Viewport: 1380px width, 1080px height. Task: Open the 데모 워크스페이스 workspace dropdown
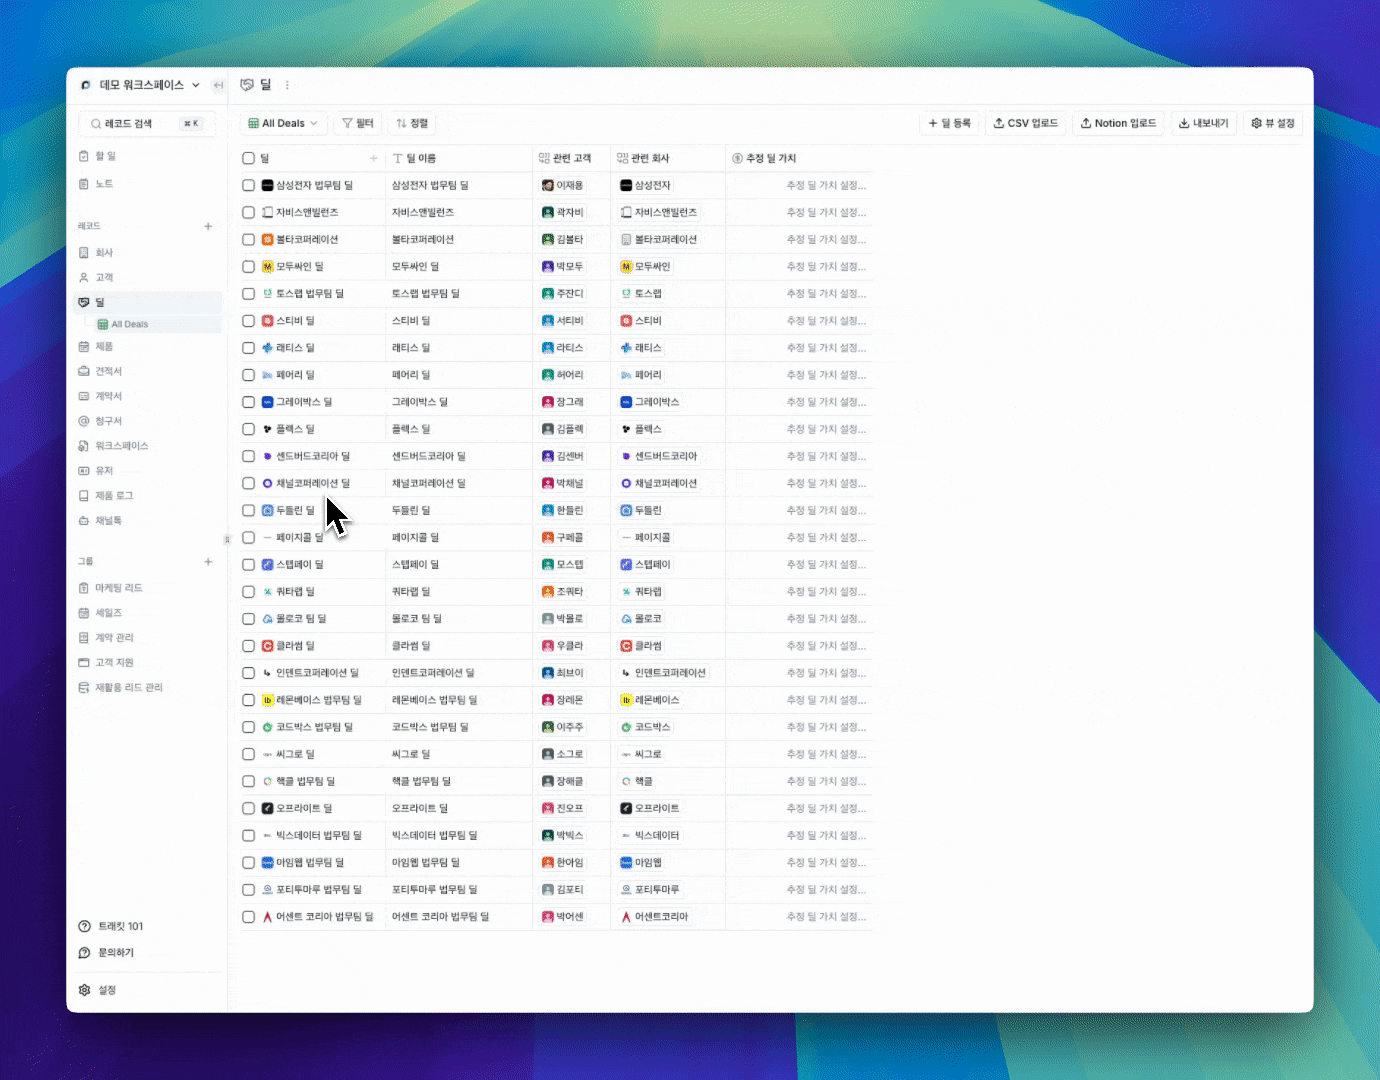pyautogui.click(x=141, y=85)
